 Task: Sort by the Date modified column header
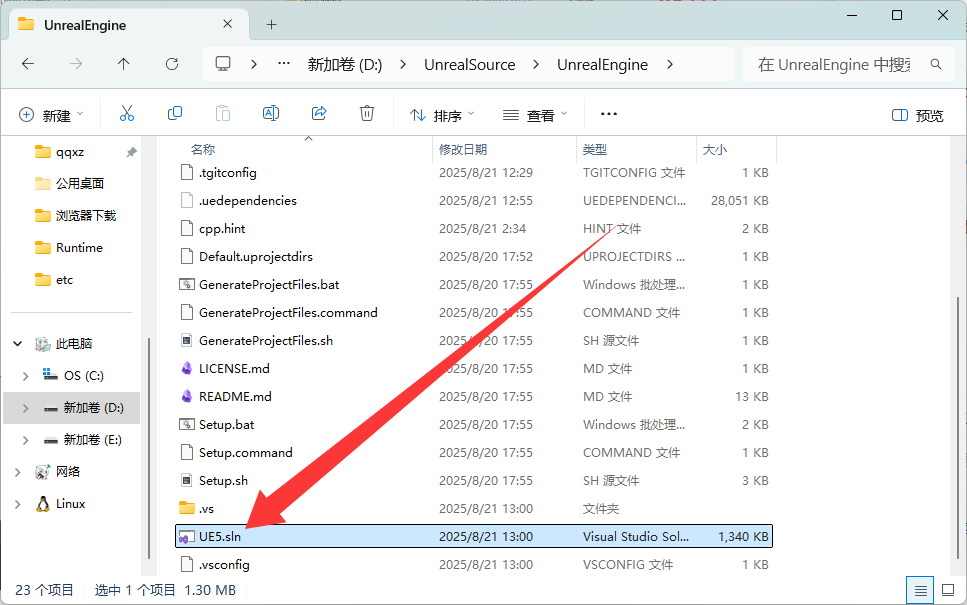(x=463, y=149)
